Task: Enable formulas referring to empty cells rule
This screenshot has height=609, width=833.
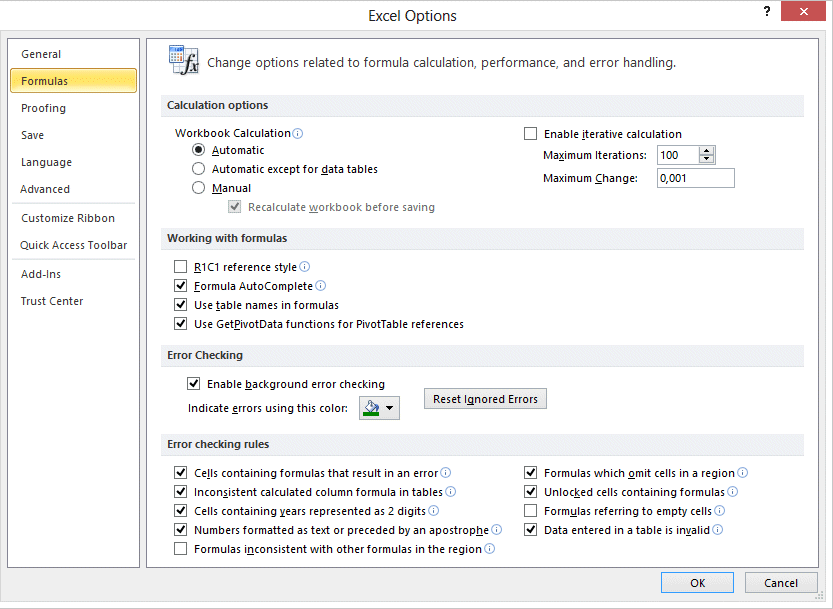Action: point(530,511)
